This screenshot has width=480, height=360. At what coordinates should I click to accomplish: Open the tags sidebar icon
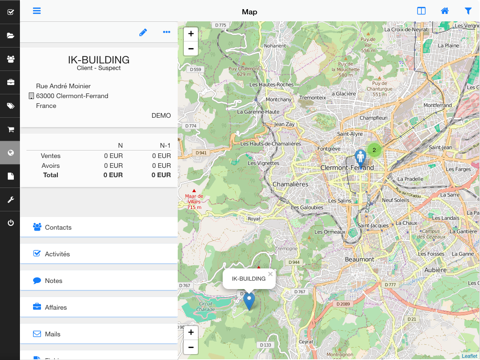[x=11, y=106]
